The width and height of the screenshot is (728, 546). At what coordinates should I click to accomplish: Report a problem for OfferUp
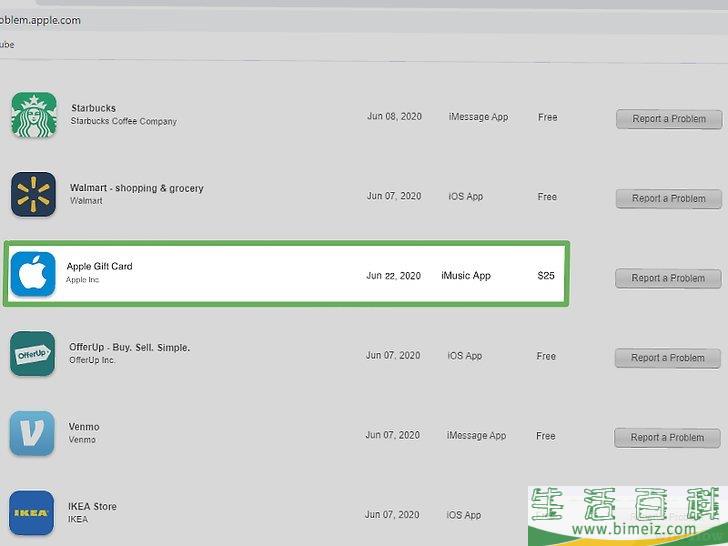pos(668,358)
